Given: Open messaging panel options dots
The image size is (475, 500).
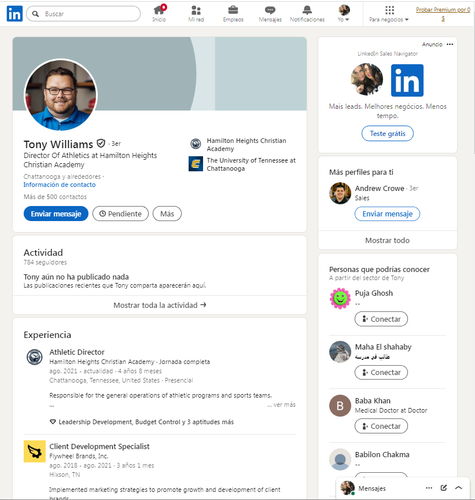Looking at the screenshot, I should click(x=429, y=488).
